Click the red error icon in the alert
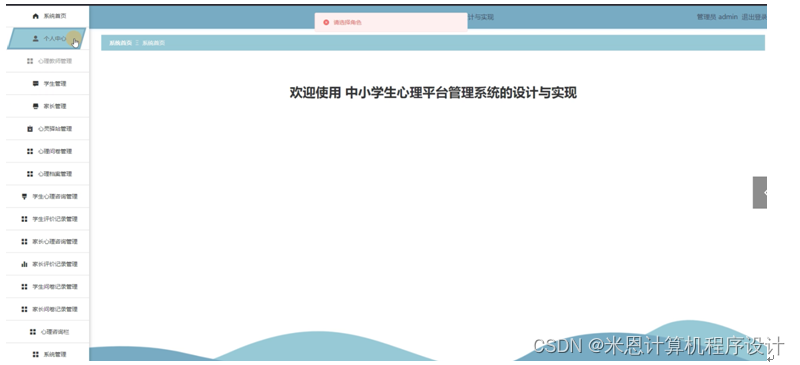The image size is (800, 365). coord(327,22)
